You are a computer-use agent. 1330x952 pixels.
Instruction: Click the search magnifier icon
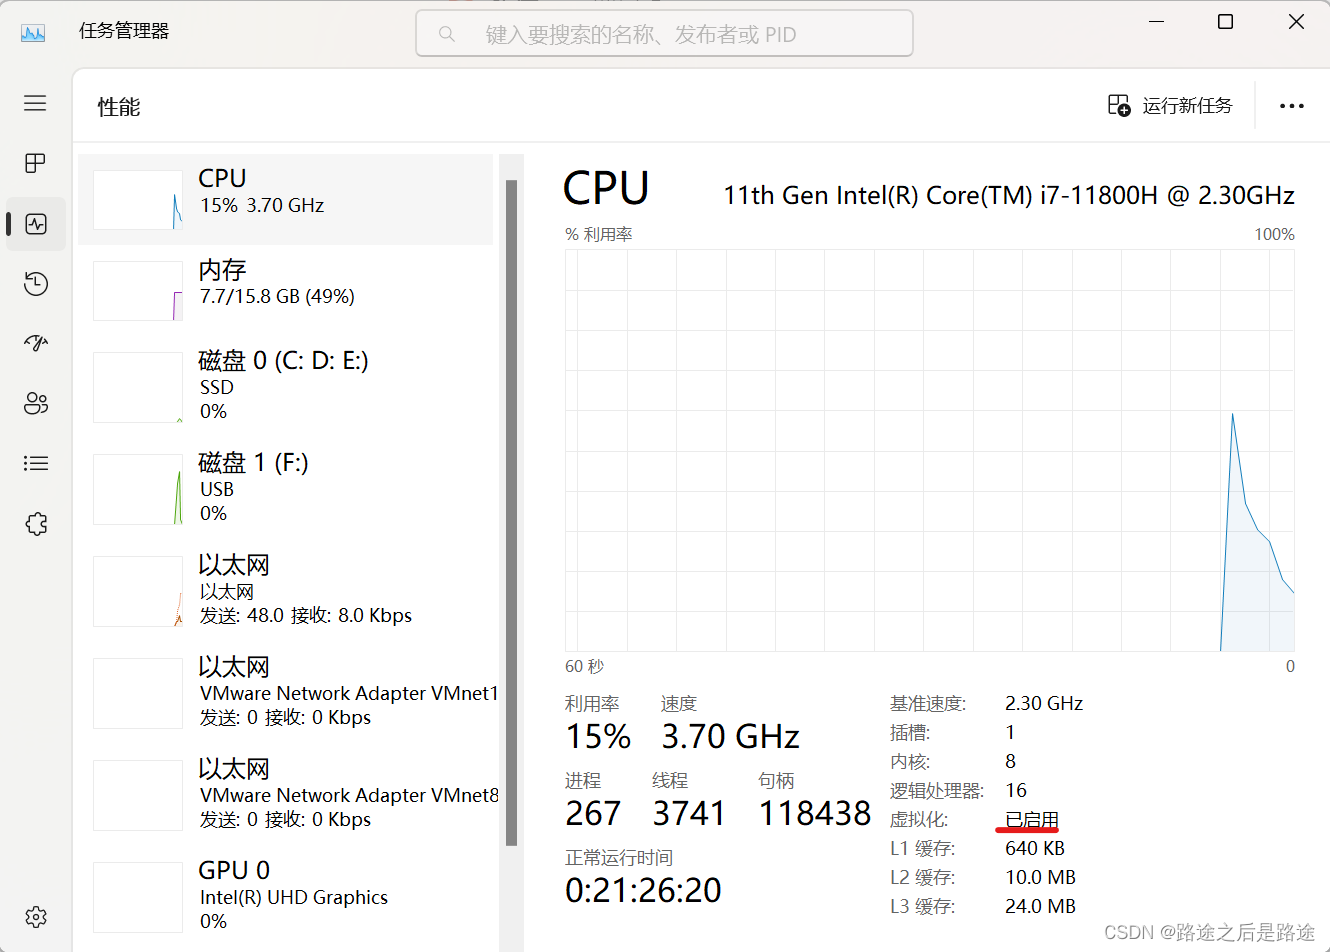point(447,34)
